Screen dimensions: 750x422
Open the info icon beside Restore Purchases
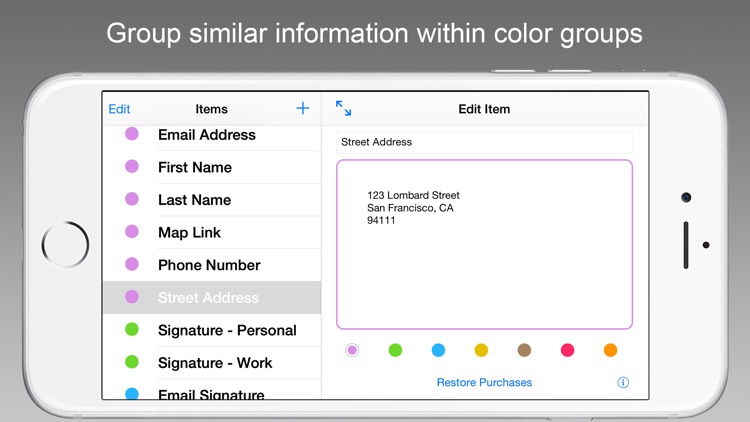(623, 382)
